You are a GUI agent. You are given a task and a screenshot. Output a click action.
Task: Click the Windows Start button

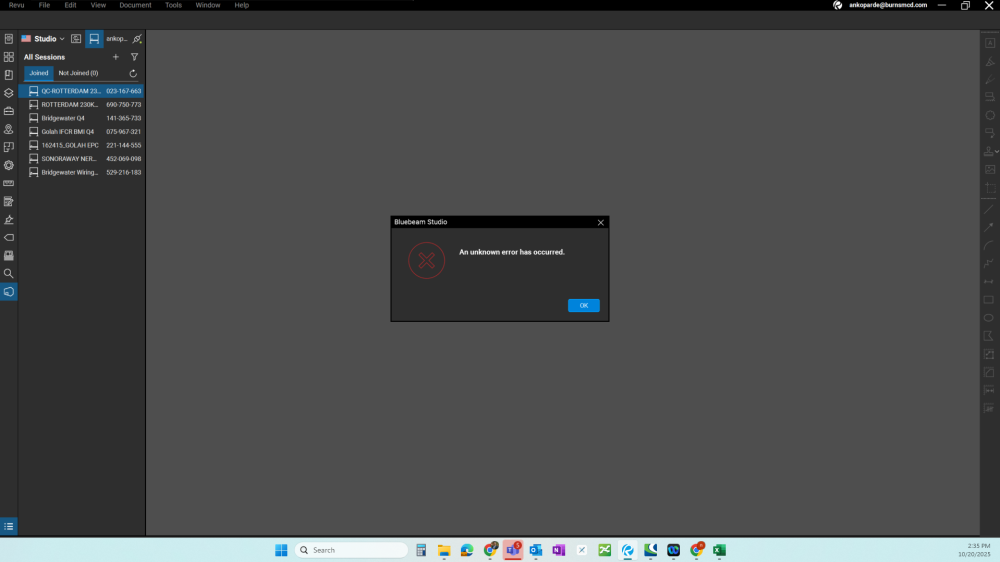[281, 550]
